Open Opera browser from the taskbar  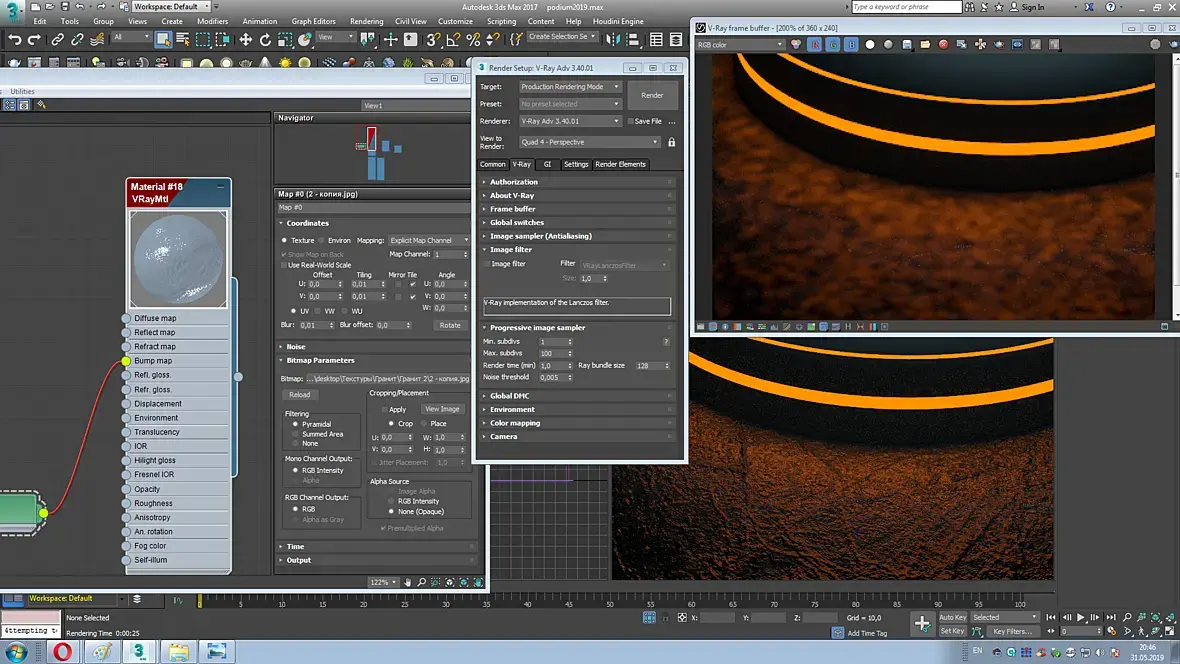point(63,651)
